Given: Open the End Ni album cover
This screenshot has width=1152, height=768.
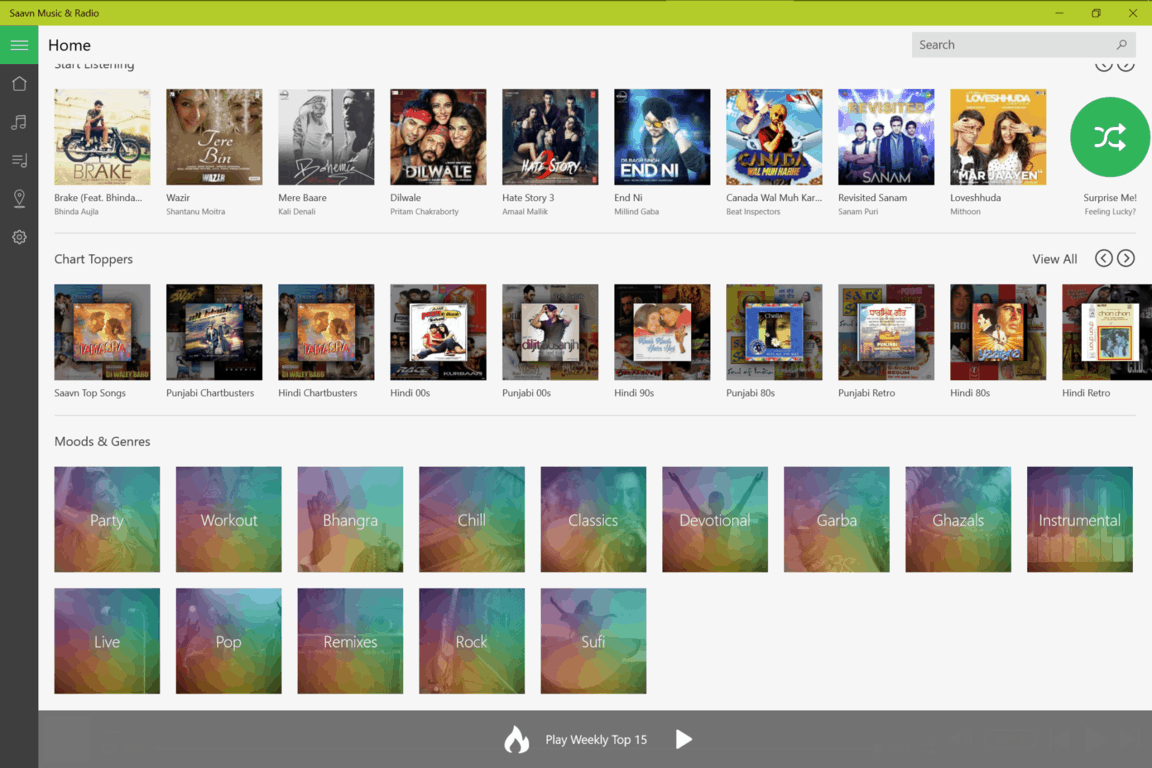Looking at the screenshot, I should click(x=662, y=137).
